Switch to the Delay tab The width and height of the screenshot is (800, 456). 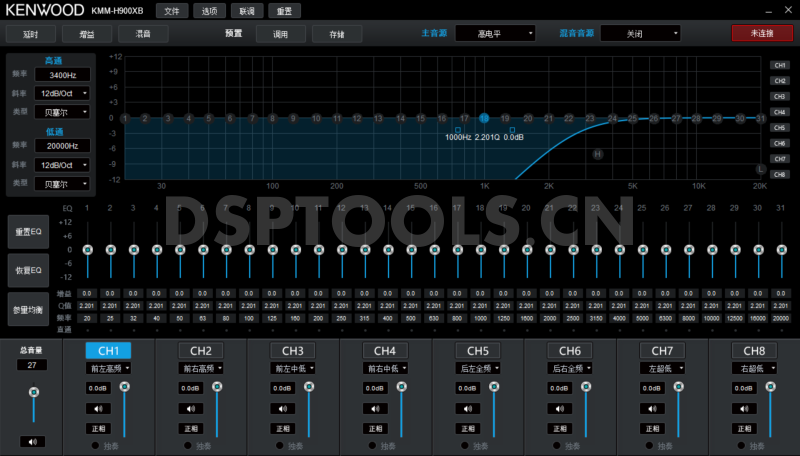(x=30, y=34)
